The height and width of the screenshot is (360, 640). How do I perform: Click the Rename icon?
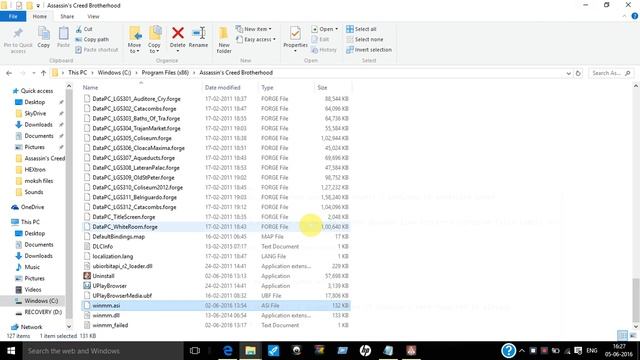click(199, 33)
